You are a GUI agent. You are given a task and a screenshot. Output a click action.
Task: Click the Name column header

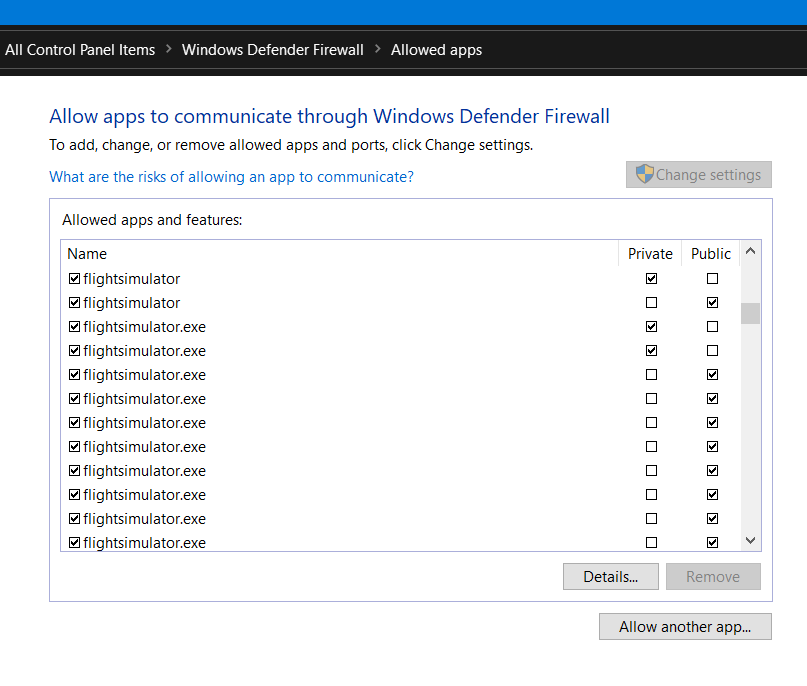(340, 254)
